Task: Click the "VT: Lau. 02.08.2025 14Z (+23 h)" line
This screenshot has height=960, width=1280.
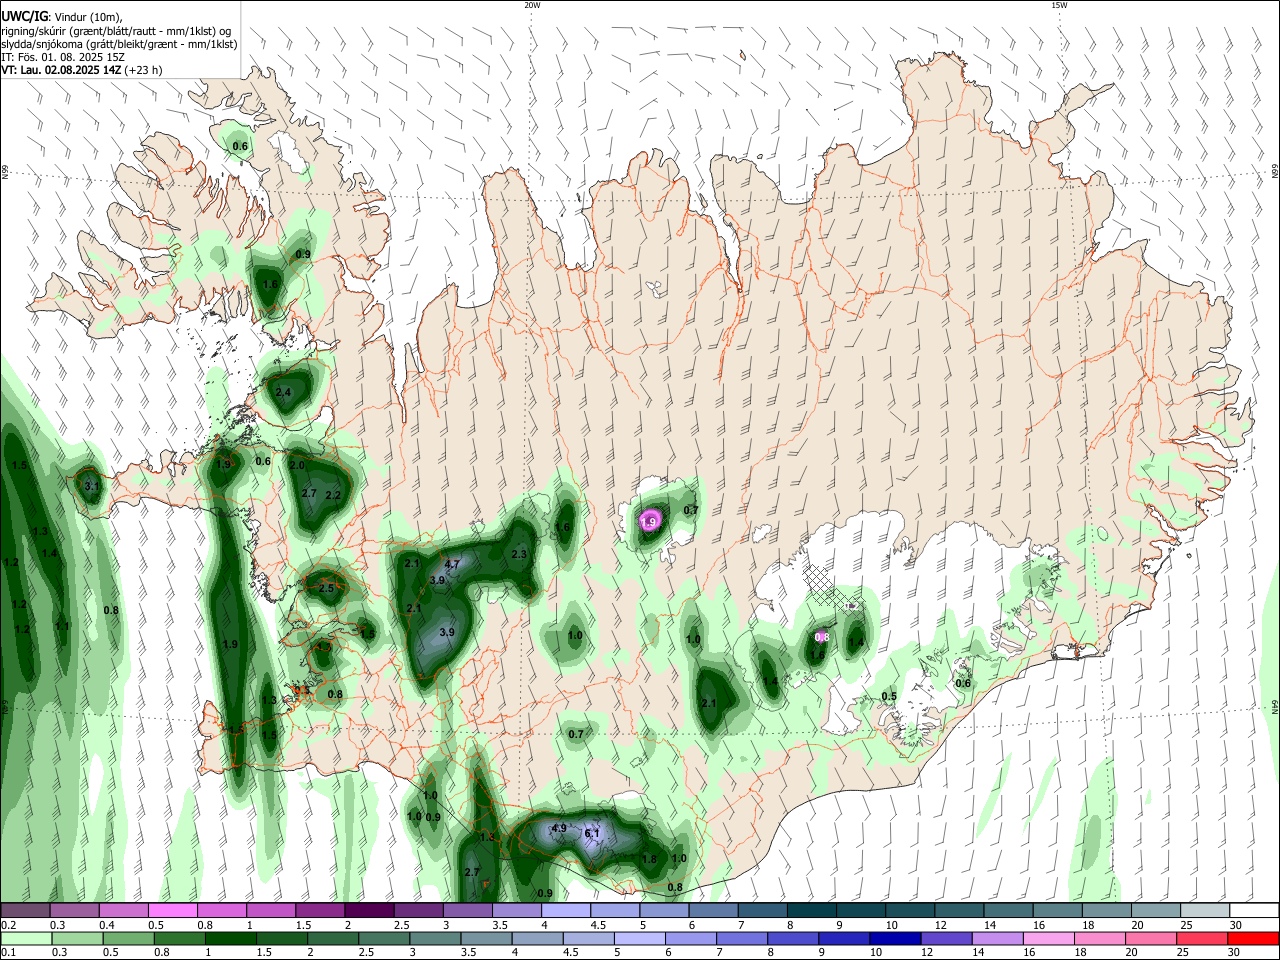Action: pos(81,70)
